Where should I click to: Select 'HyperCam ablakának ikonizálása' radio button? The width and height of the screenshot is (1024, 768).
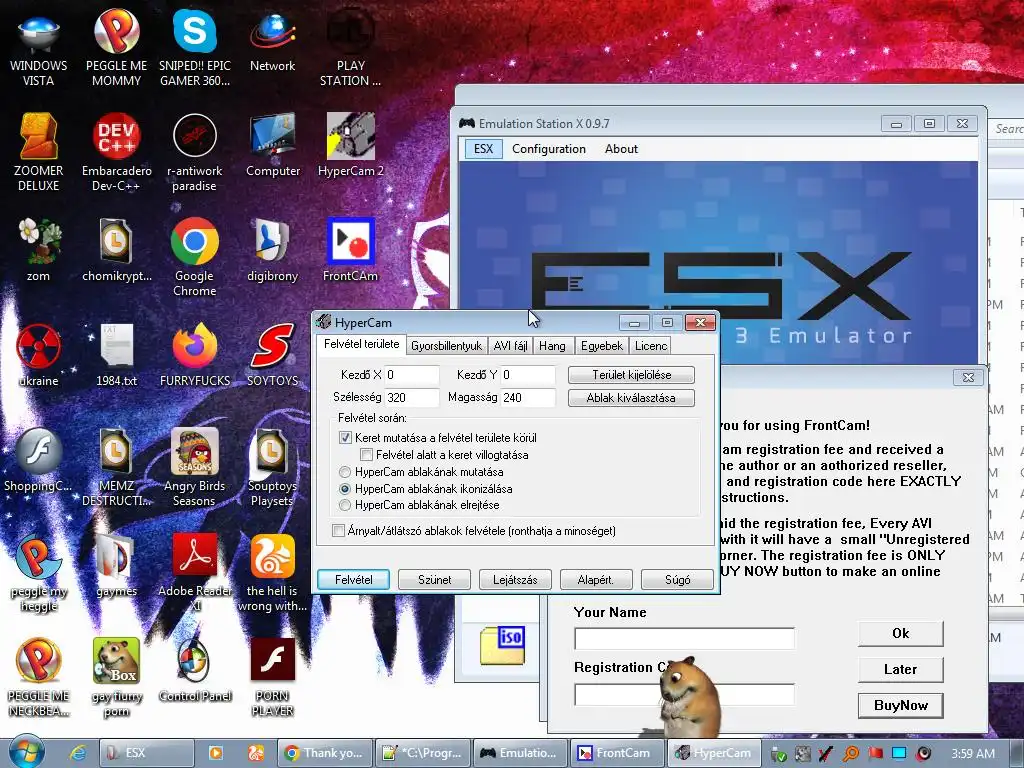(345, 488)
